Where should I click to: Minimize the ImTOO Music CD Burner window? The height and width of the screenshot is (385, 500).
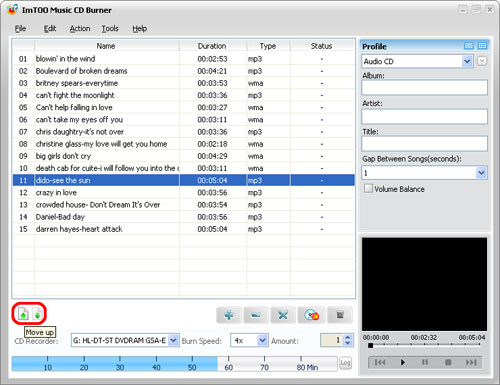click(463, 10)
